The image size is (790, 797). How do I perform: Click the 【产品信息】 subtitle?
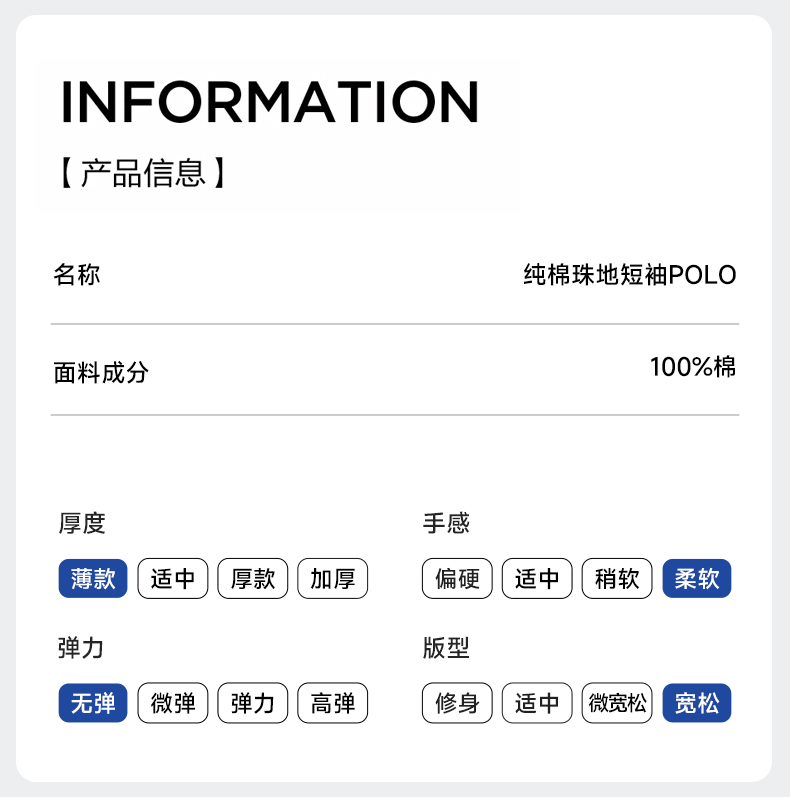142,173
